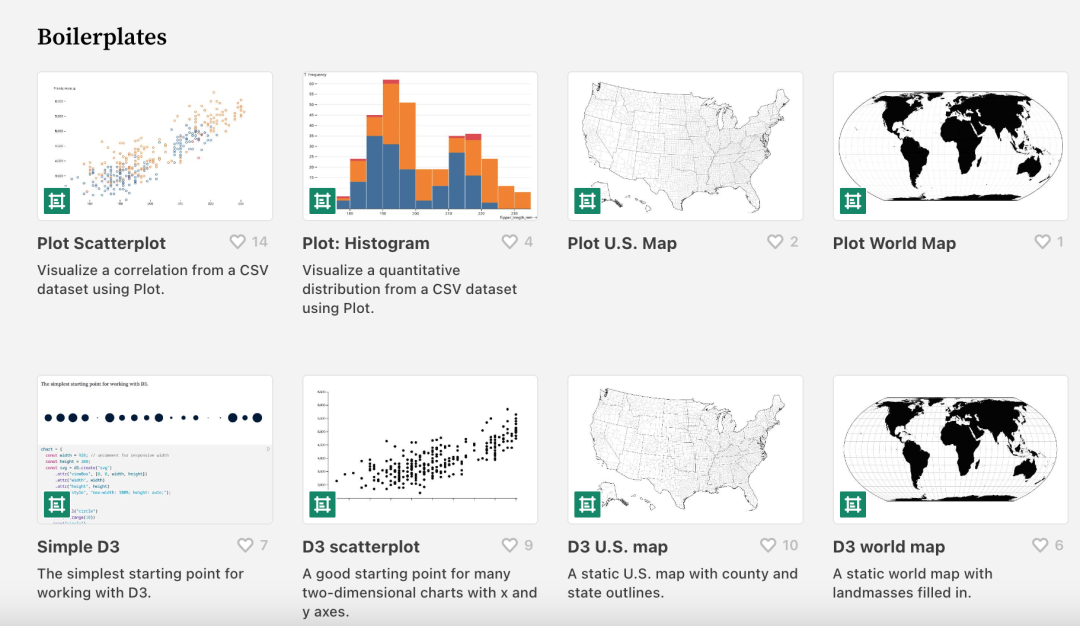Open the Simple D3 code preview thumbnail
The height and width of the screenshot is (626, 1080).
[155, 450]
